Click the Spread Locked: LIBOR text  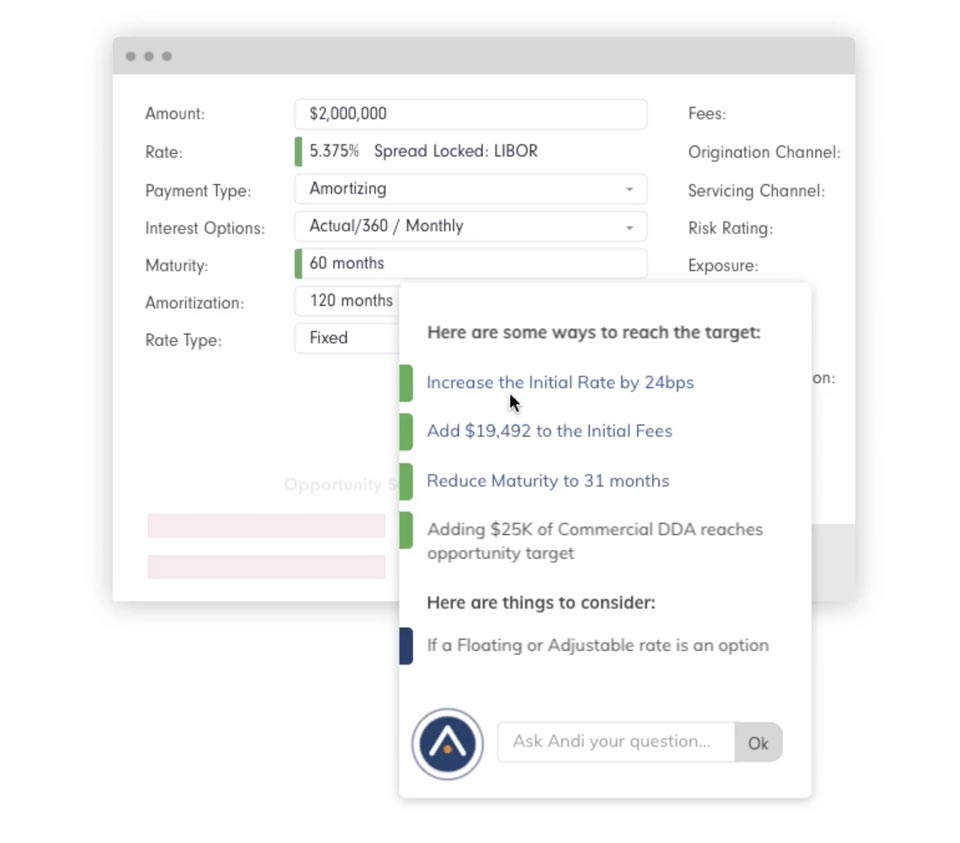(x=456, y=151)
